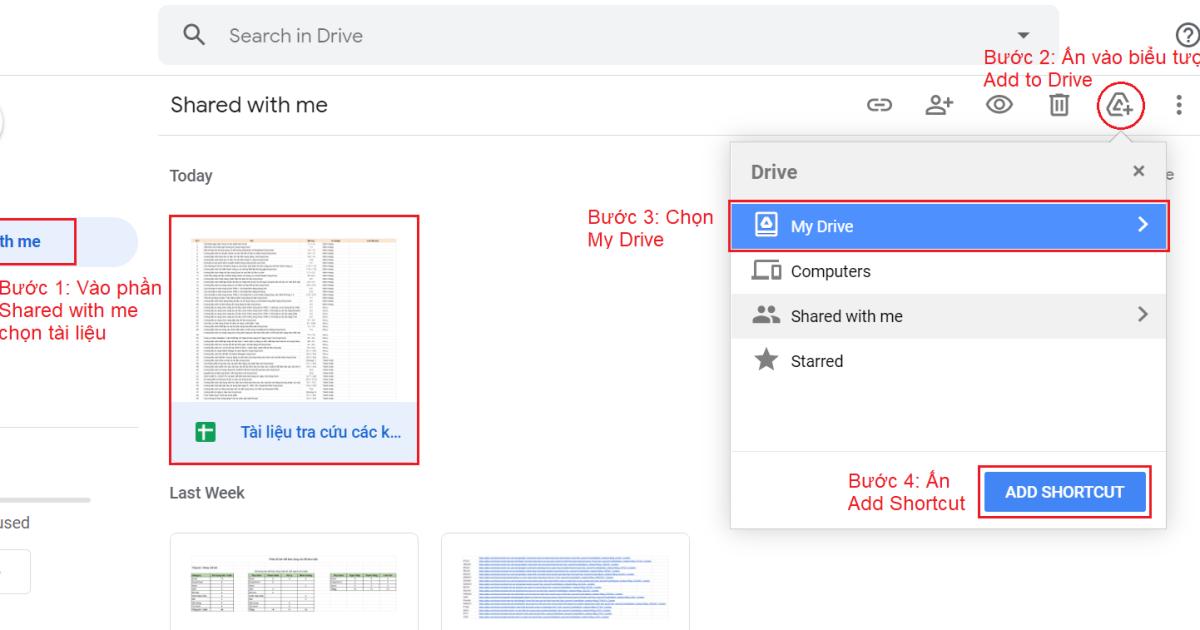Expand Shared with me via its chevron
This screenshot has width=1200, height=630.
1143,315
